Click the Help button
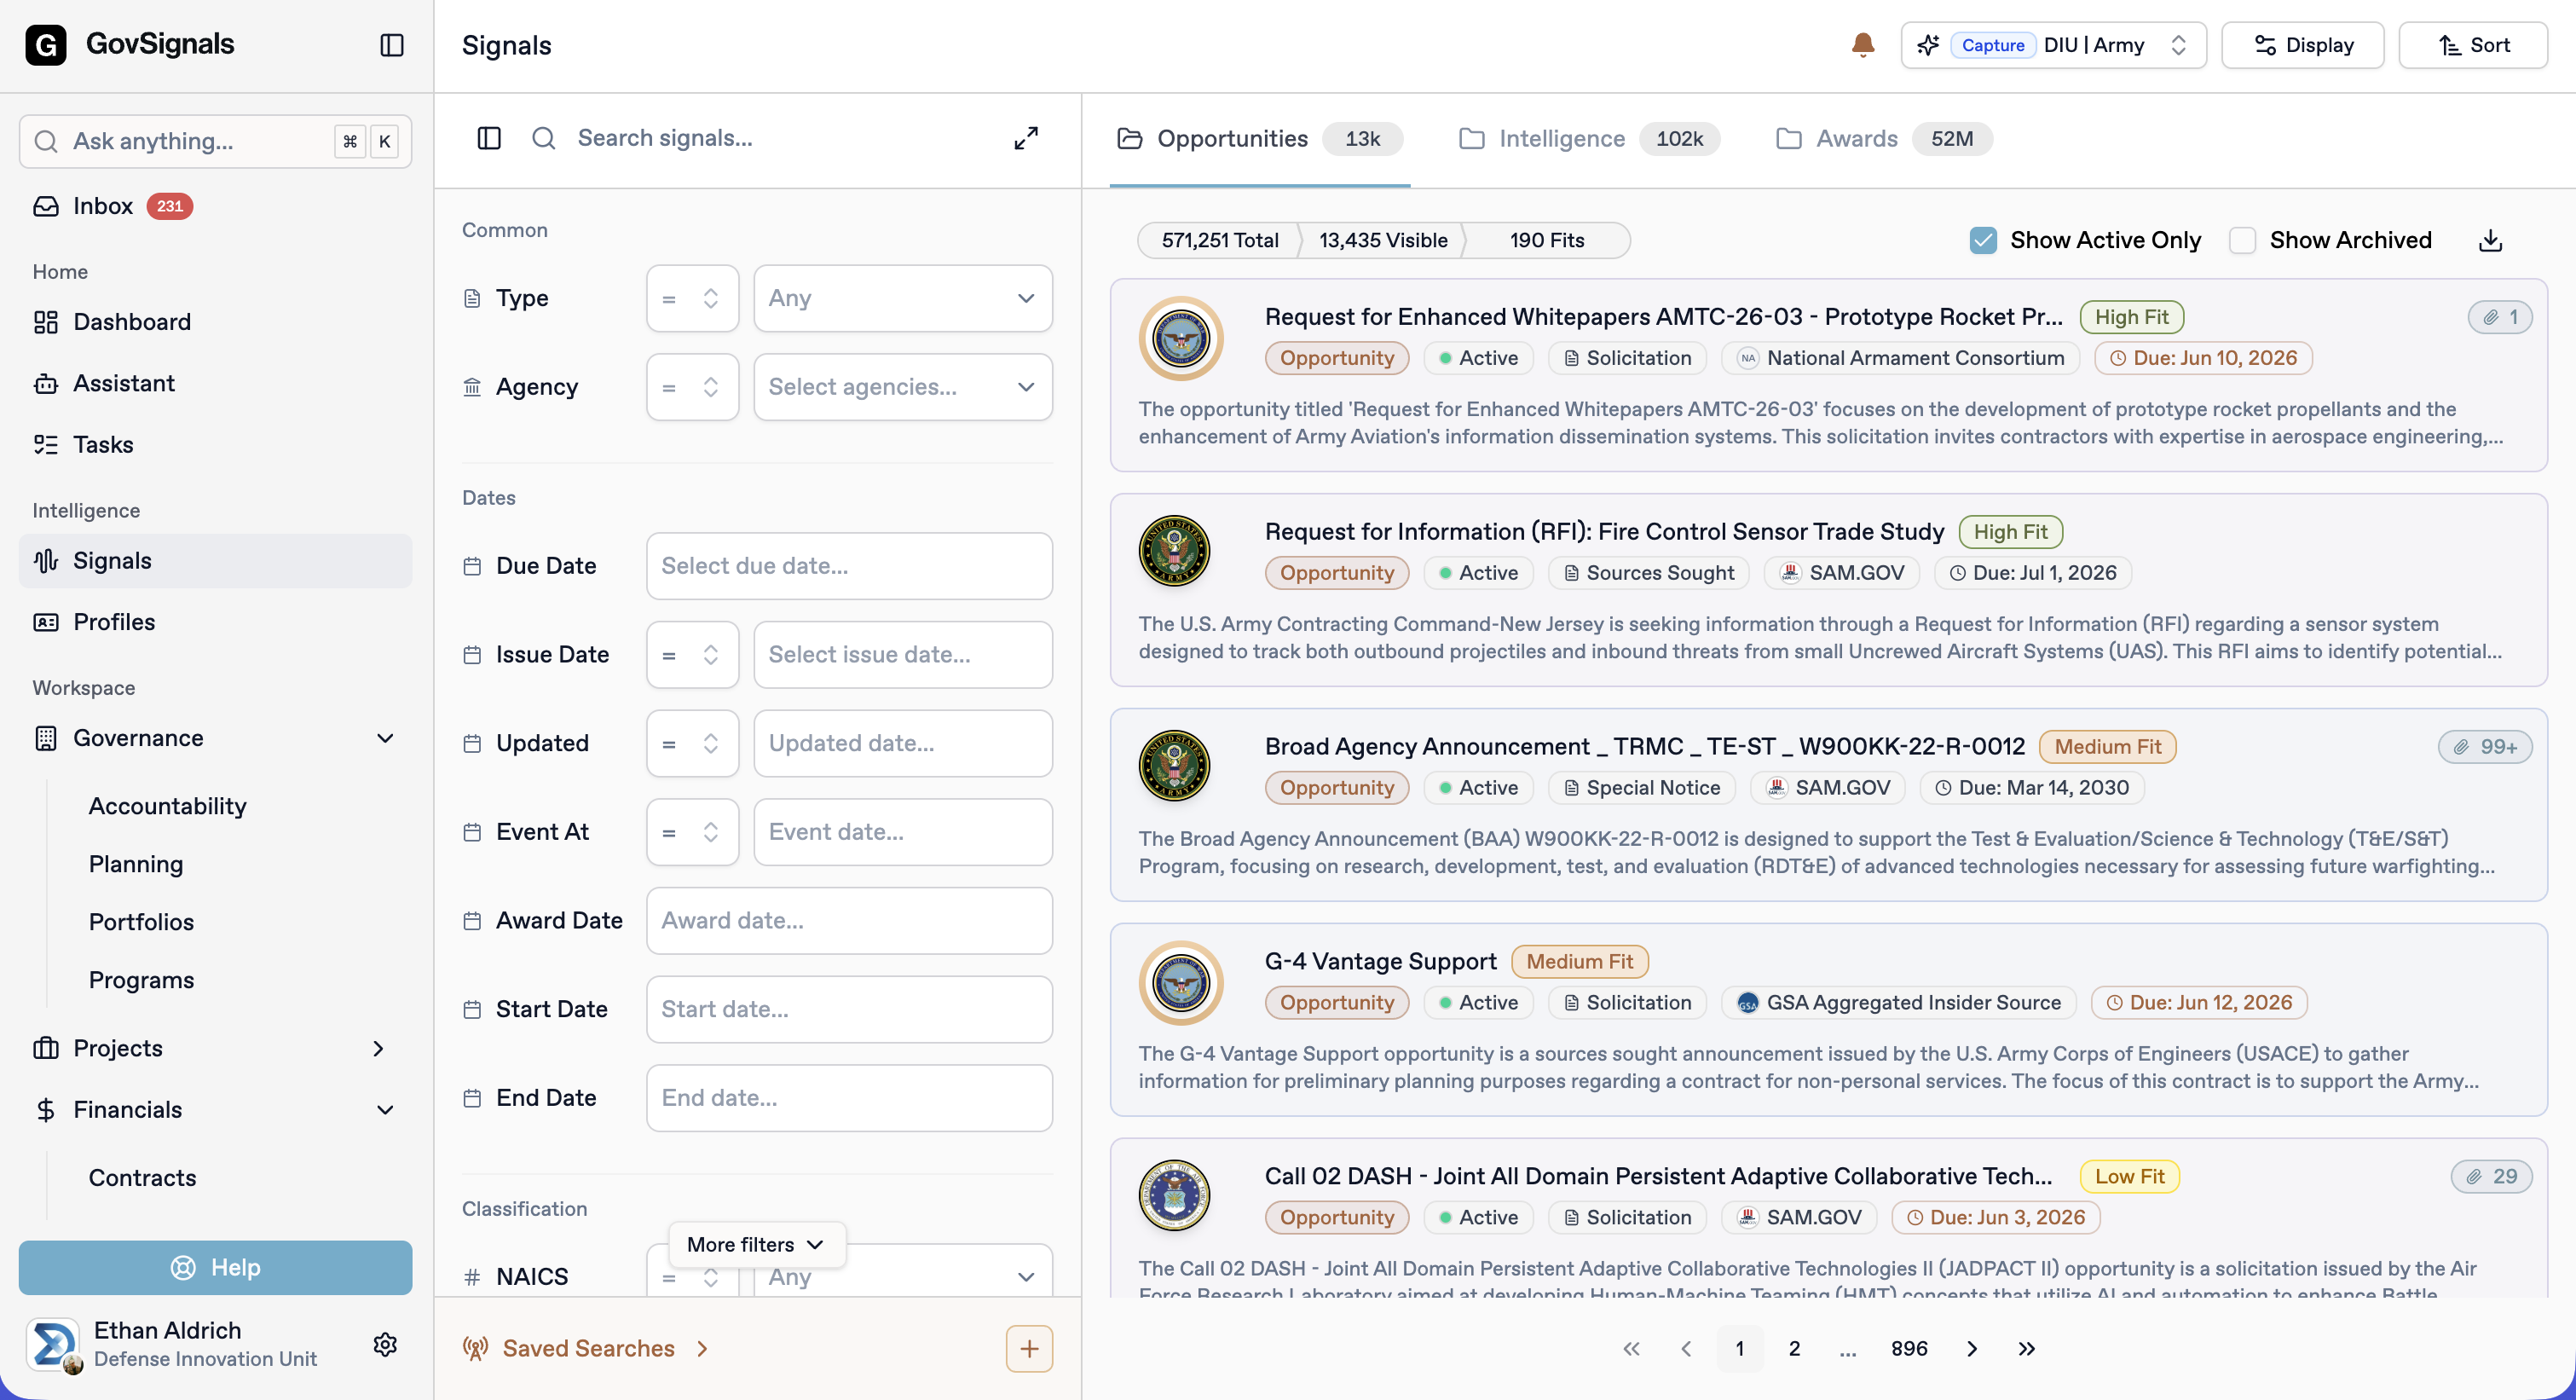 click(215, 1267)
